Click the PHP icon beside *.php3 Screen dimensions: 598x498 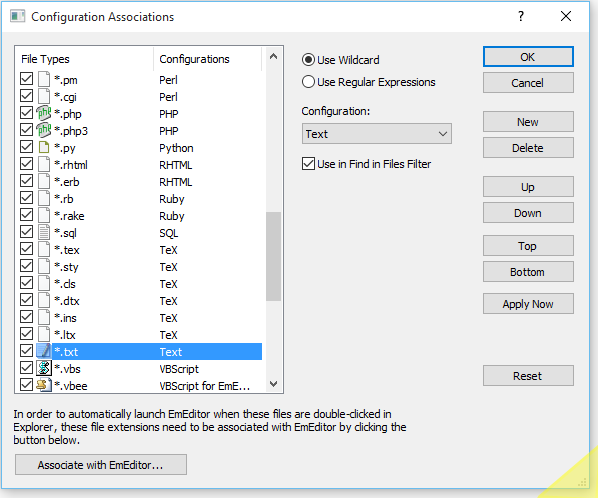click(44, 130)
